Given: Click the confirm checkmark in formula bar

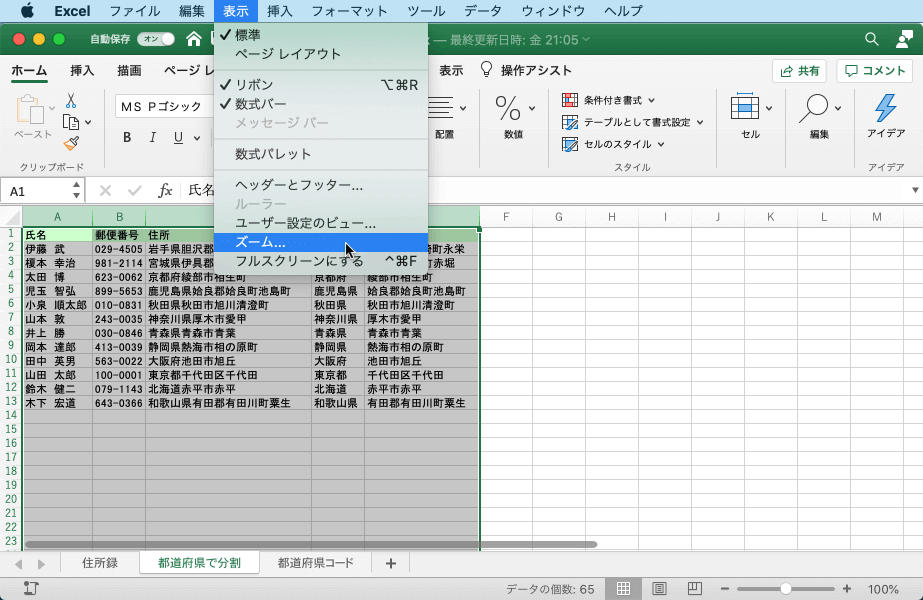Looking at the screenshot, I should pos(135,190).
